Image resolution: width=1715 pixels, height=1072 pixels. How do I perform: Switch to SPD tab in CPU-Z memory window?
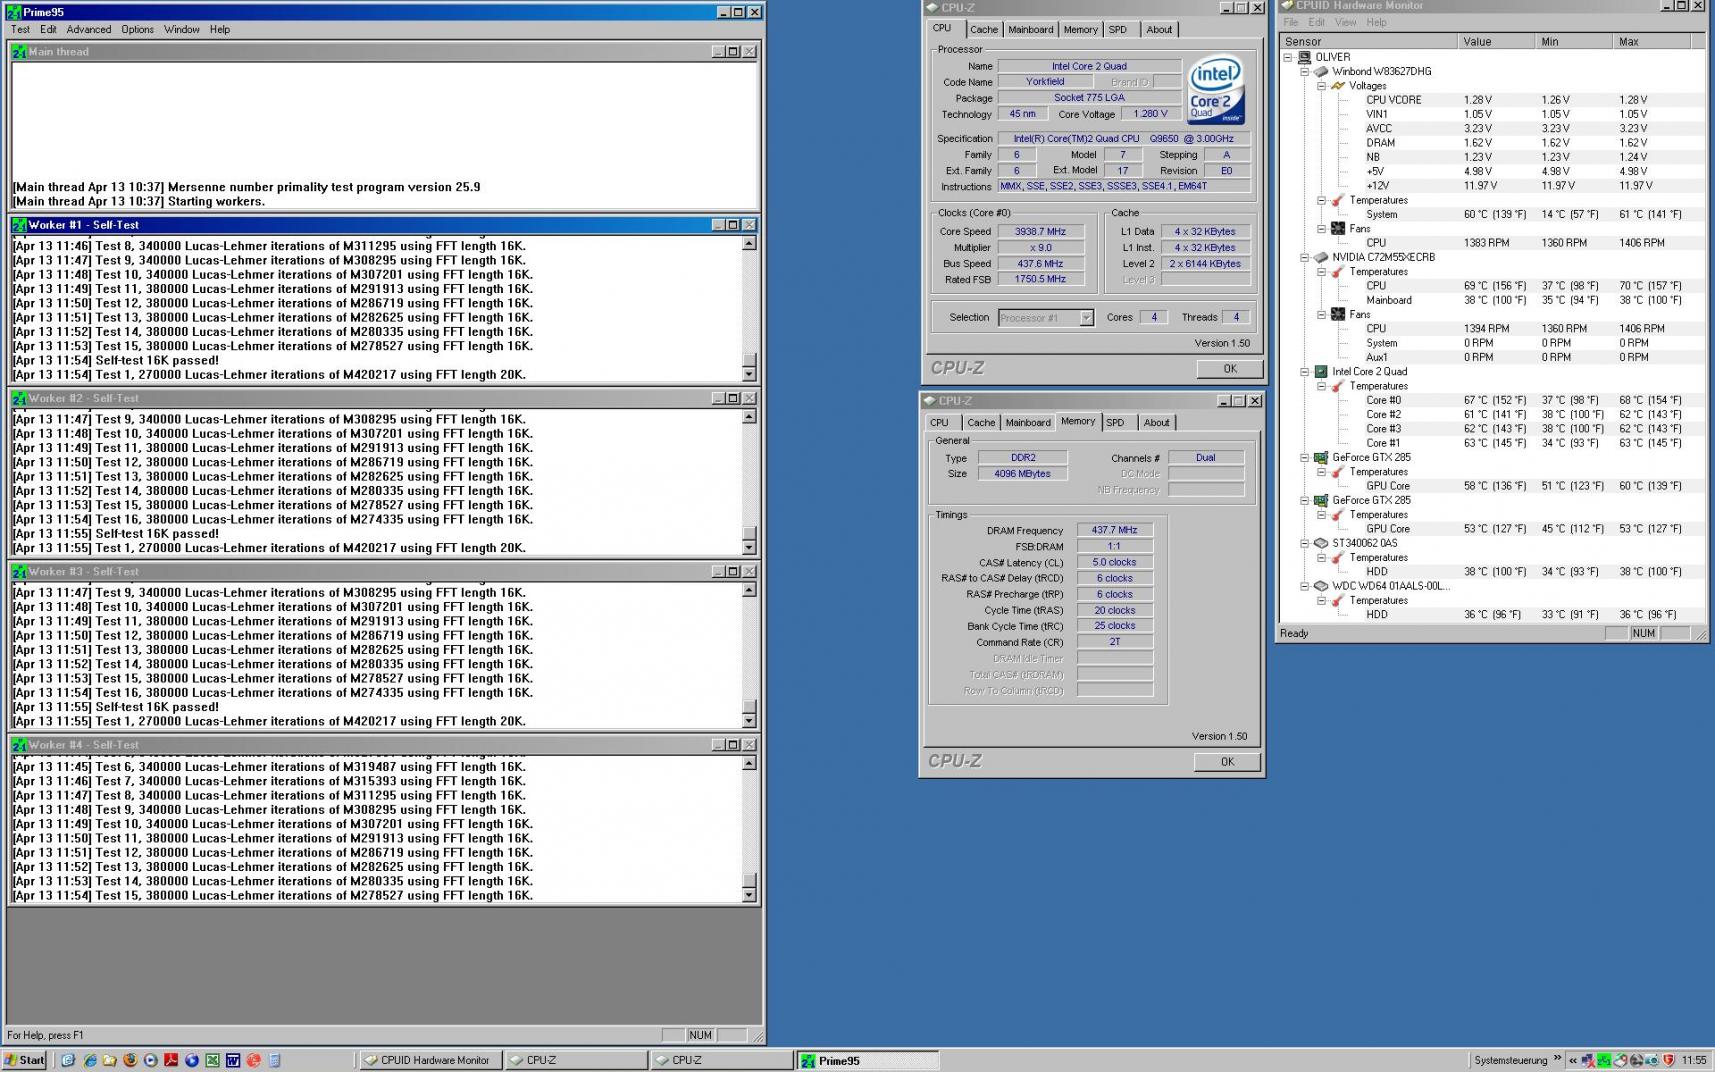pyautogui.click(x=1115, y=423)
